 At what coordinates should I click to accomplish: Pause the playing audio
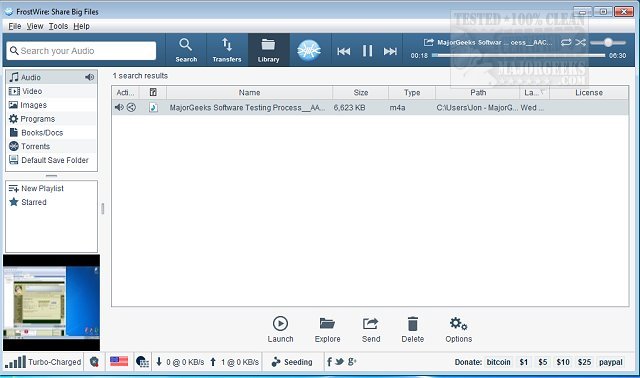(x=367, y=51)
